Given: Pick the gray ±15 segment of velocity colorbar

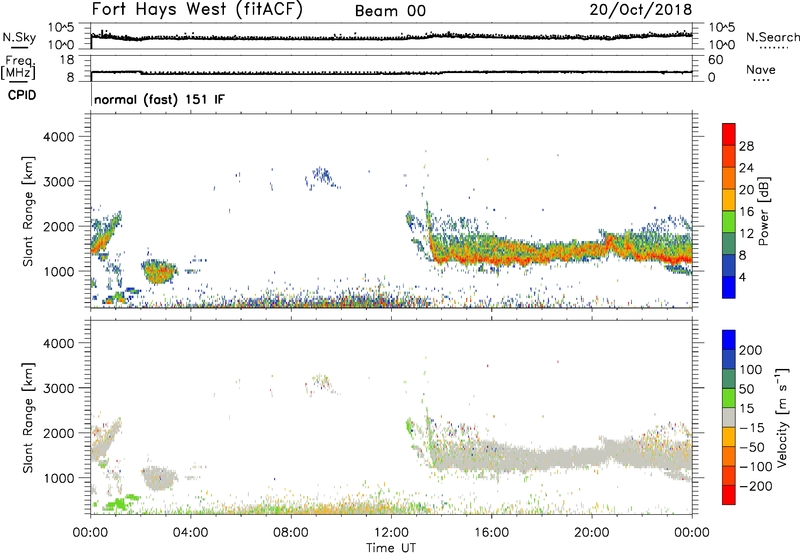Looking at the screenshot, I should (729, 417).
